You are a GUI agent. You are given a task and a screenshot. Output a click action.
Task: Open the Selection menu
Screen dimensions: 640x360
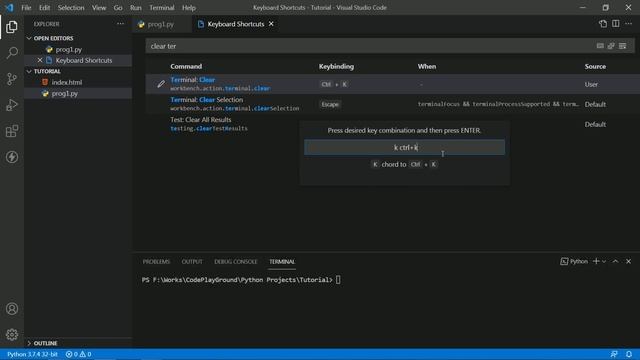coord(71,7)
